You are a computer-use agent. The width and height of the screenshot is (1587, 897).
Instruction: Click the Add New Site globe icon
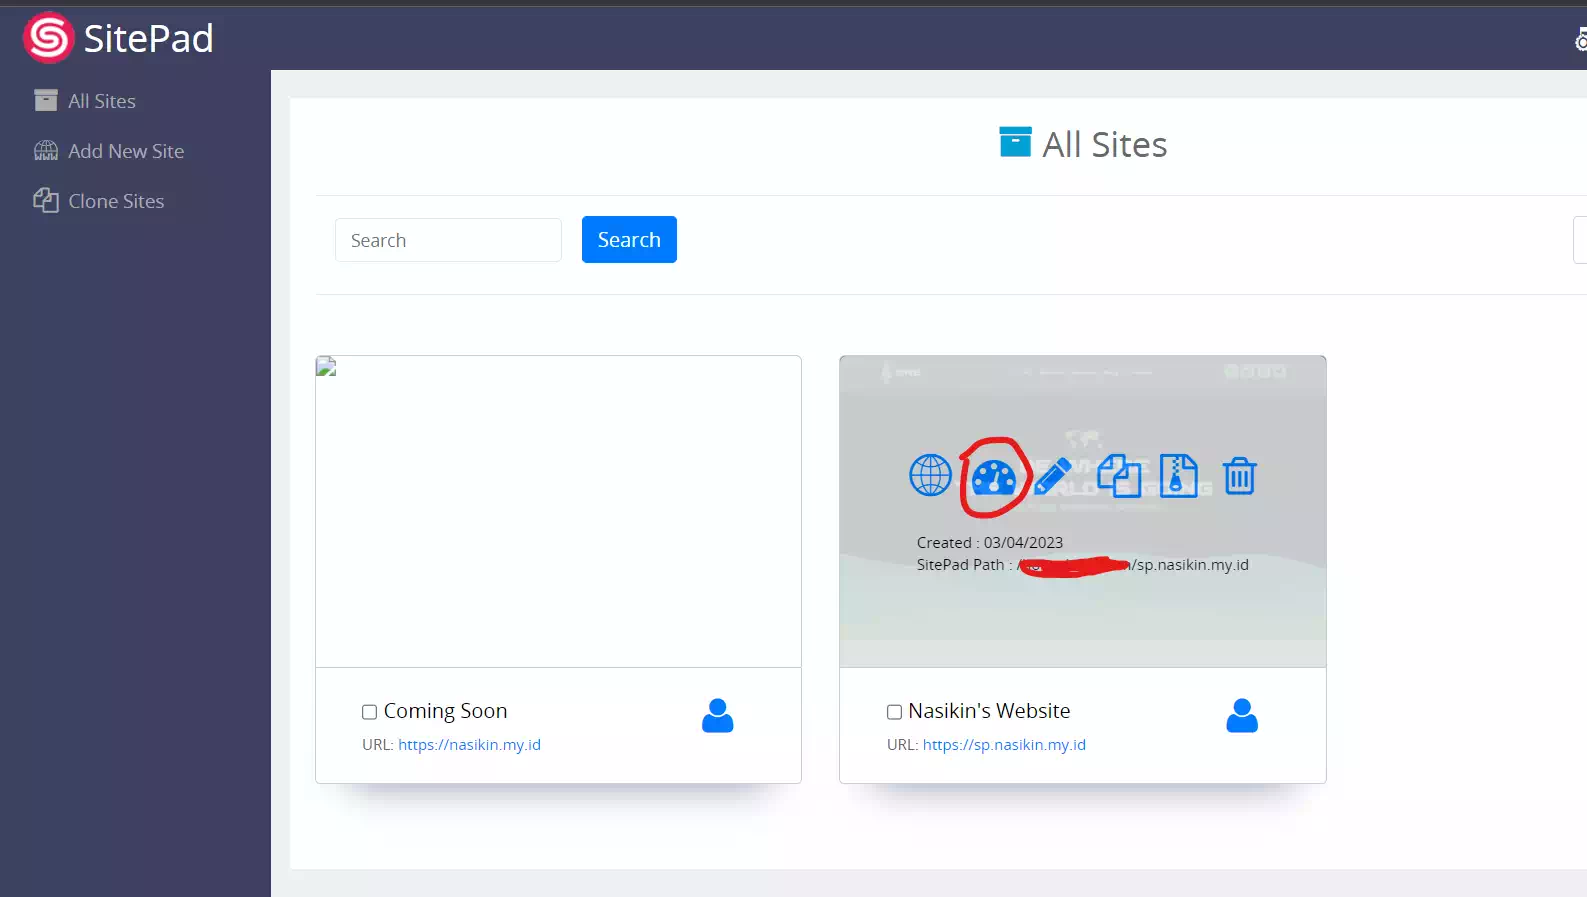click(46, 151)
